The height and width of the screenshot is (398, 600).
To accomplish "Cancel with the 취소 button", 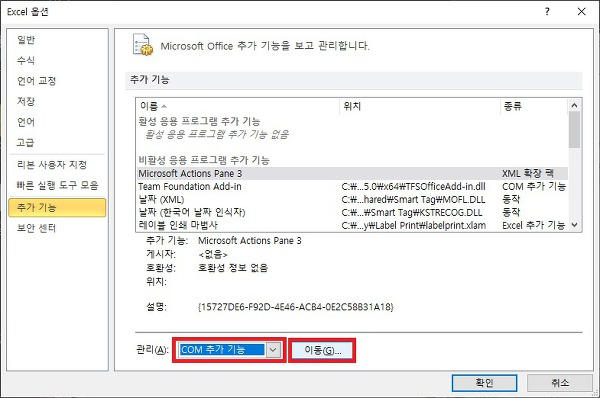I will tap(560, 383).
